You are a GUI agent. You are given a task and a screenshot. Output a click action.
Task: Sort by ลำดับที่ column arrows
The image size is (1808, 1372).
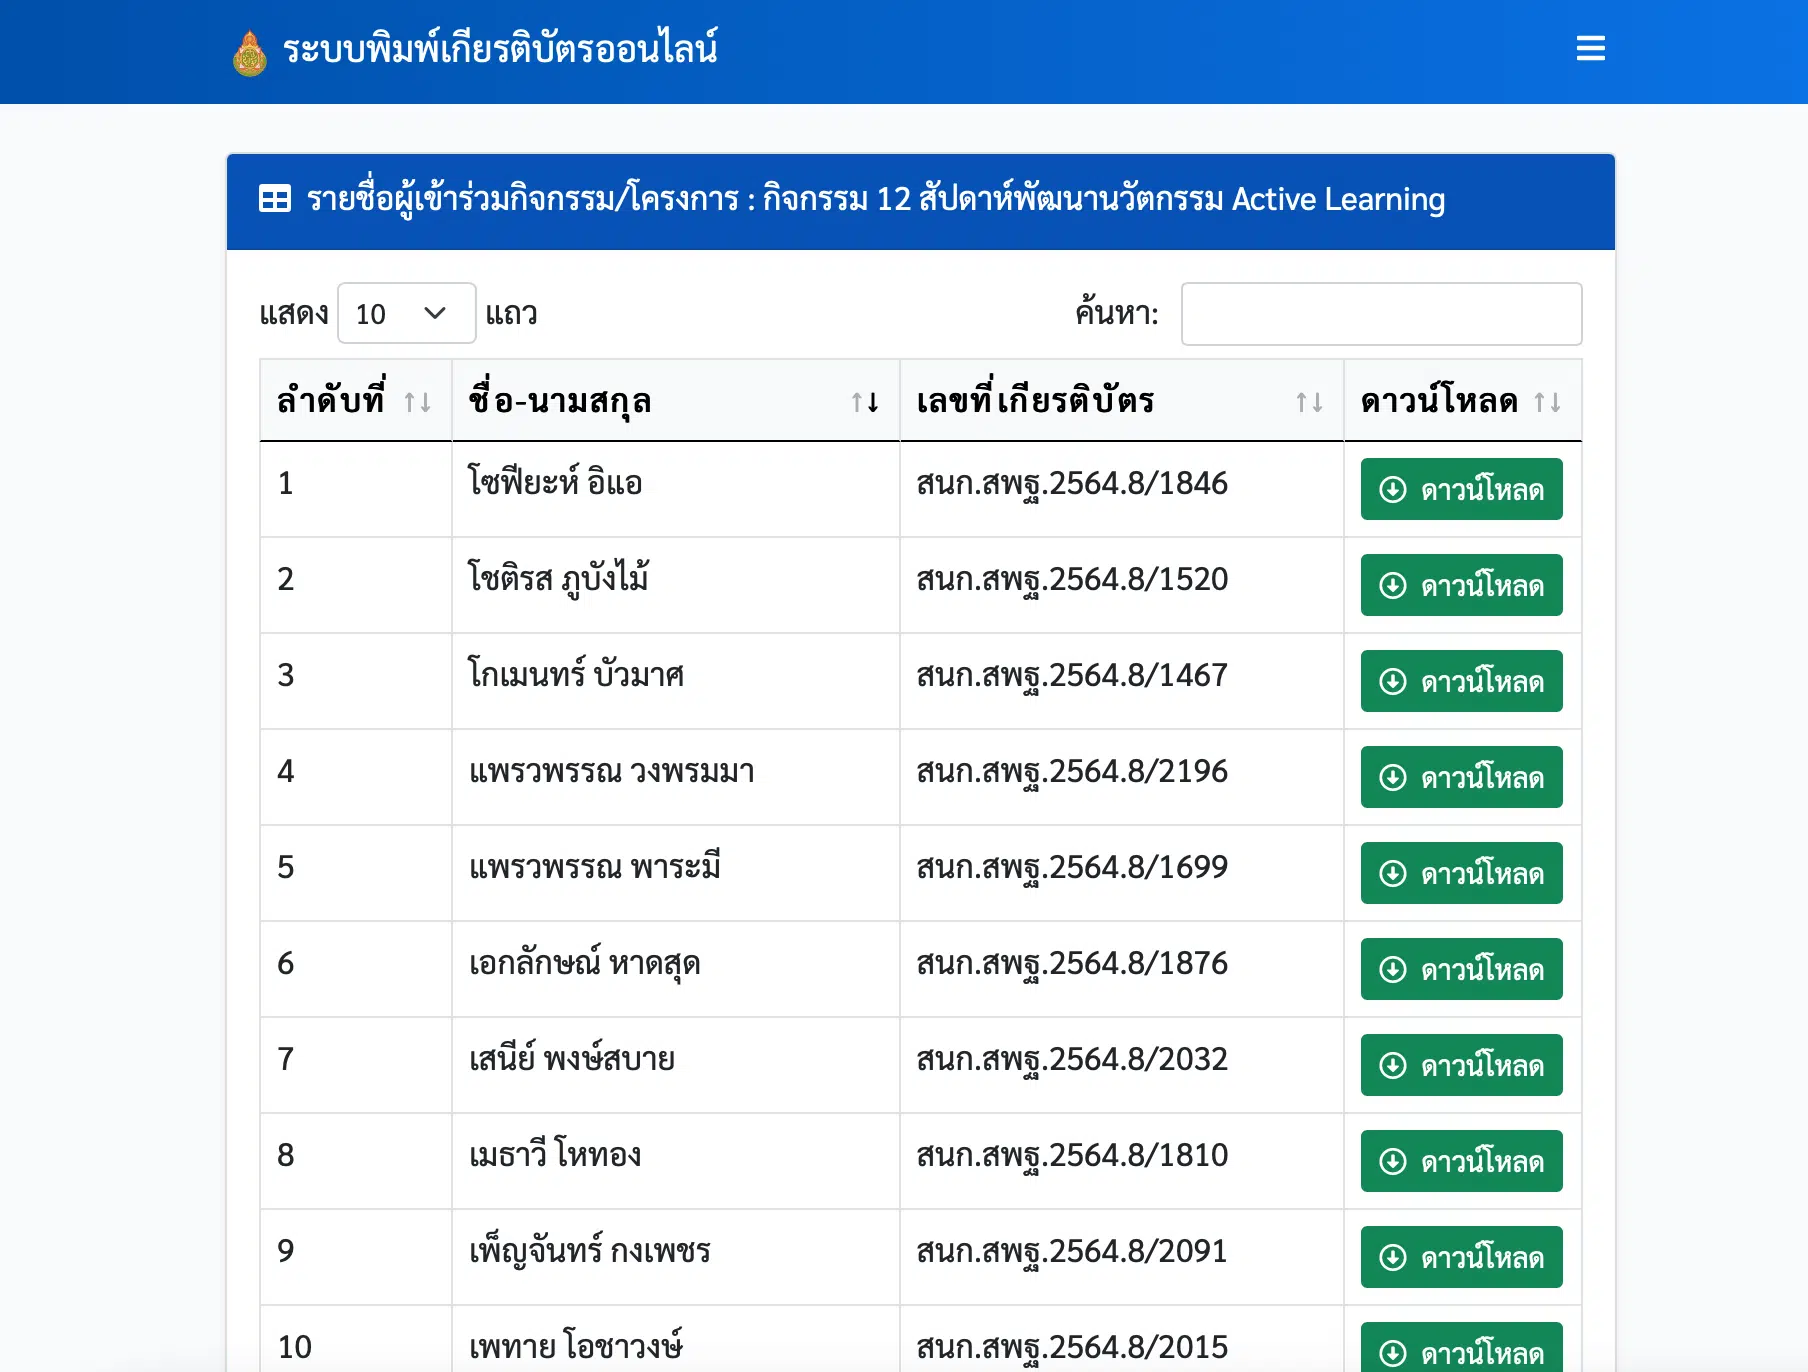[x=418, y=402]
